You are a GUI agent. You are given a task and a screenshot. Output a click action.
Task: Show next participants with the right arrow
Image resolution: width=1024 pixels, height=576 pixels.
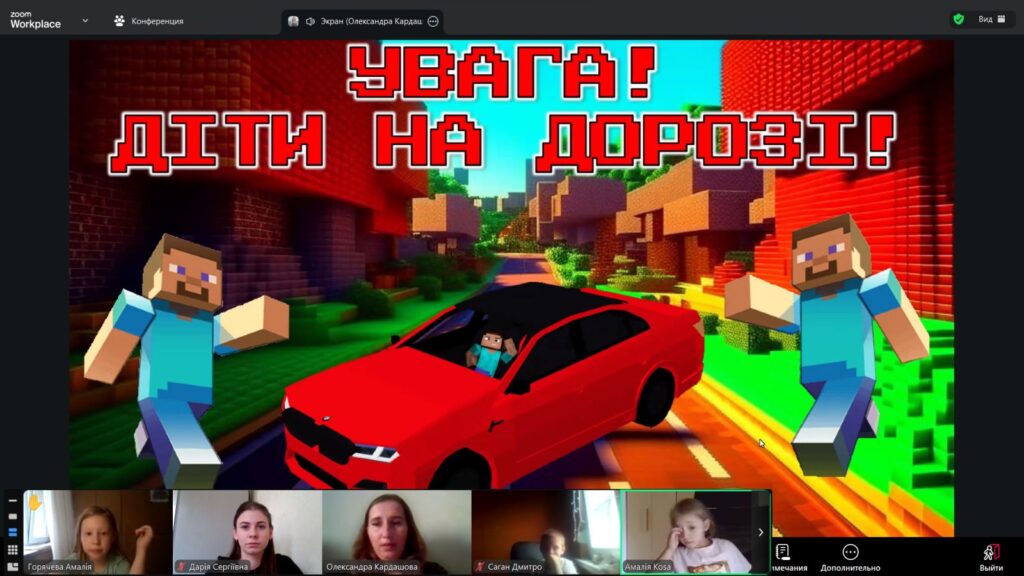pos(761,532)
